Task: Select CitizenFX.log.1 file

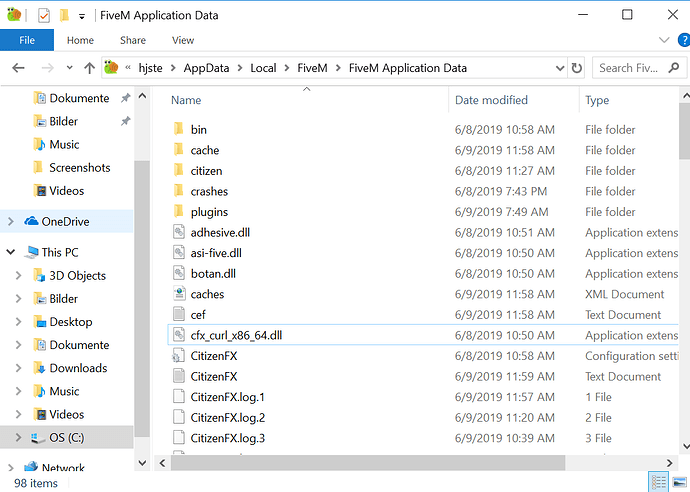Action: [x=228, y=397]
